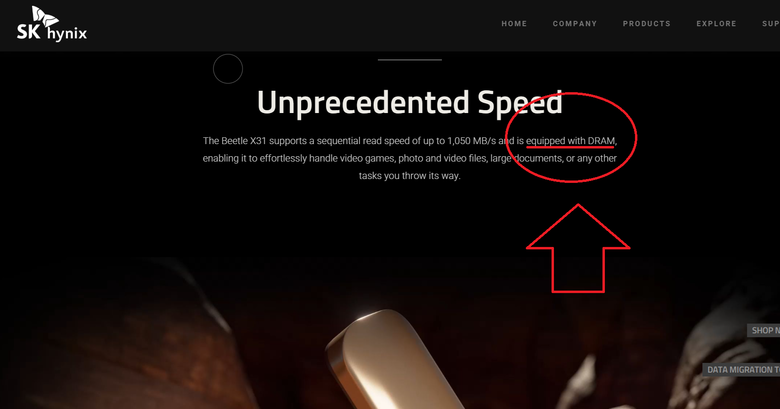Click the Data Migration Tool button
Viewport: 780px width, 409px height.
pyautogui.click(x=741, y=370)
